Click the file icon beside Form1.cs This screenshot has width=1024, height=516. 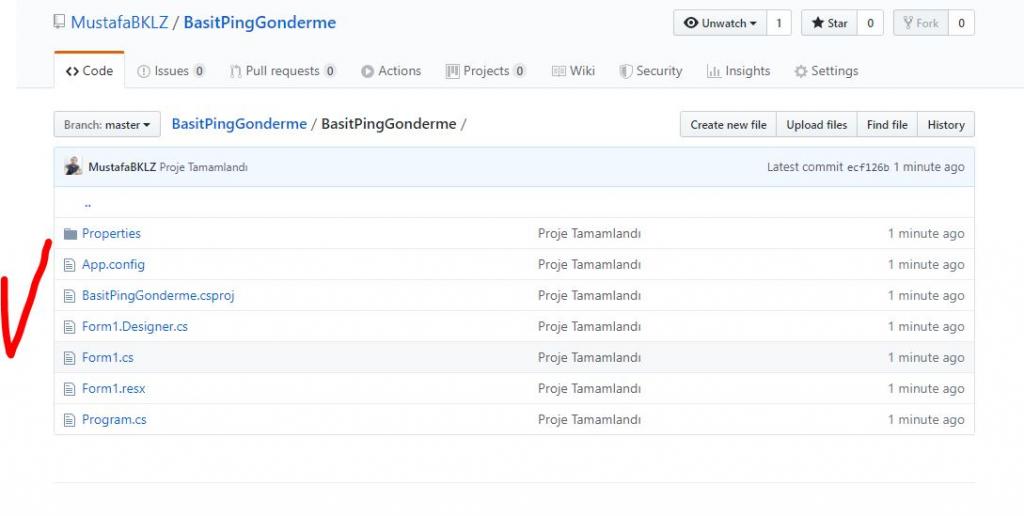tap(69, 357)
